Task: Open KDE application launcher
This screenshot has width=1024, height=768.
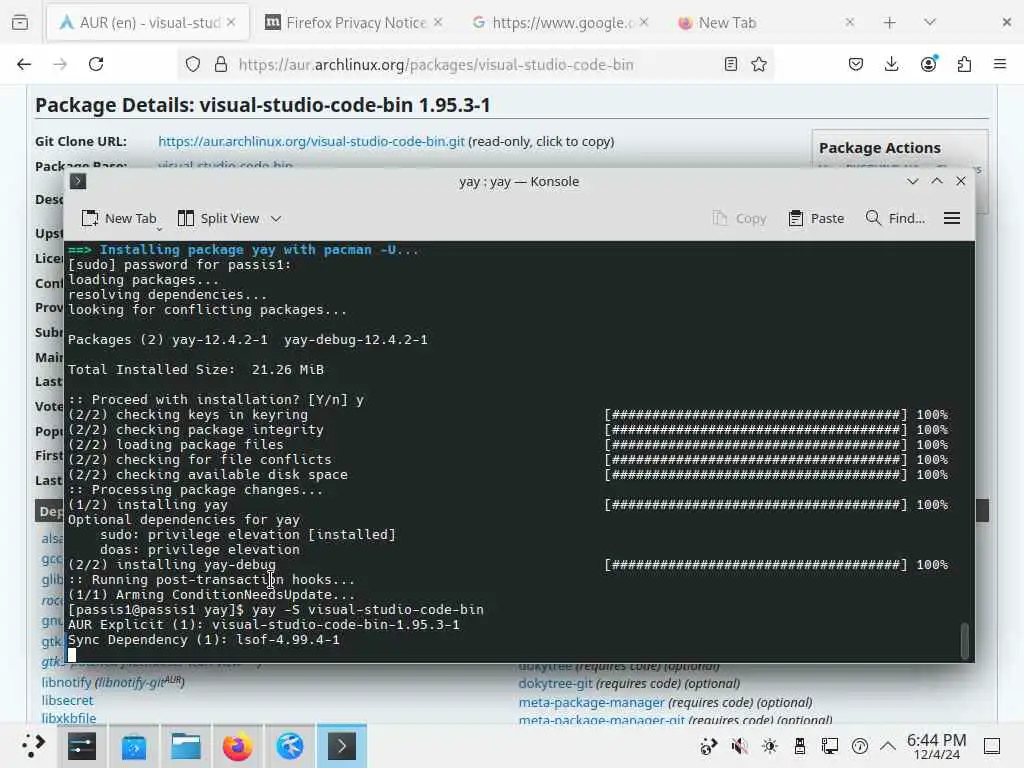Action: [32, 746]
